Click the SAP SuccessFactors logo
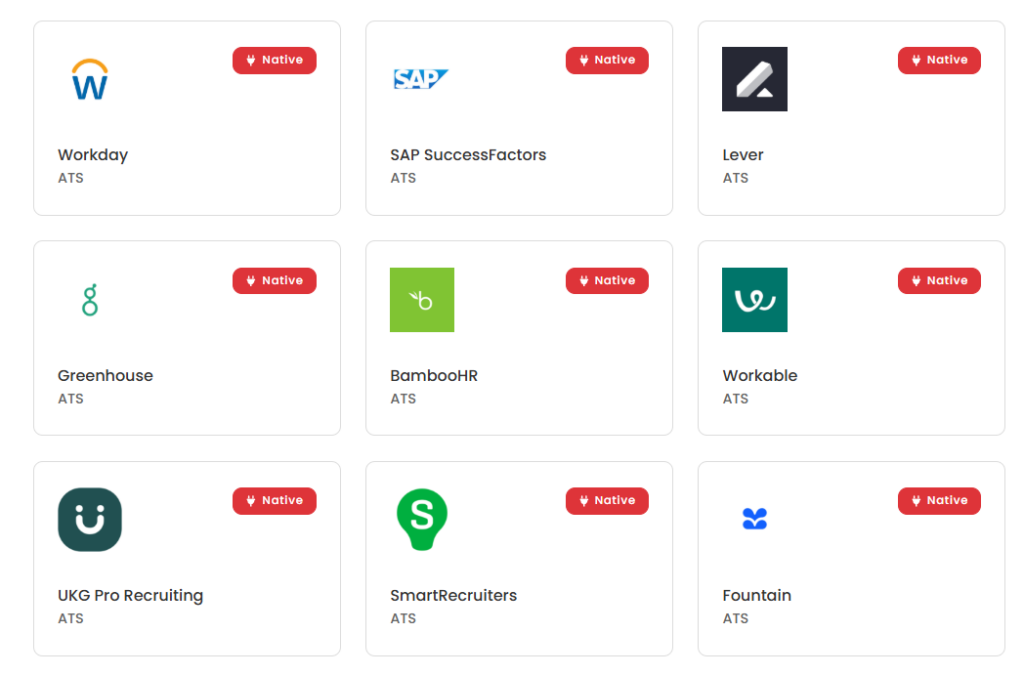This screenshot has width=1024, height=675. tap(421, 78)
